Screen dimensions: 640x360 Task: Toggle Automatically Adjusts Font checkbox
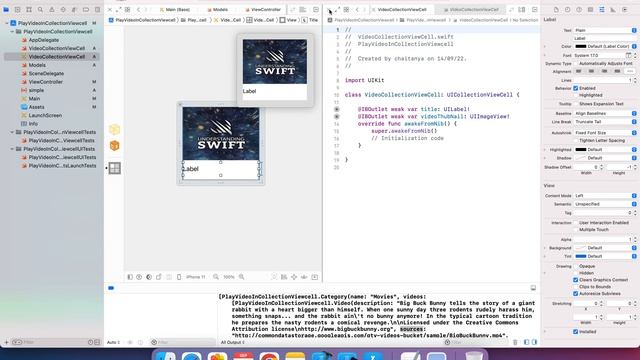point(576,64)
